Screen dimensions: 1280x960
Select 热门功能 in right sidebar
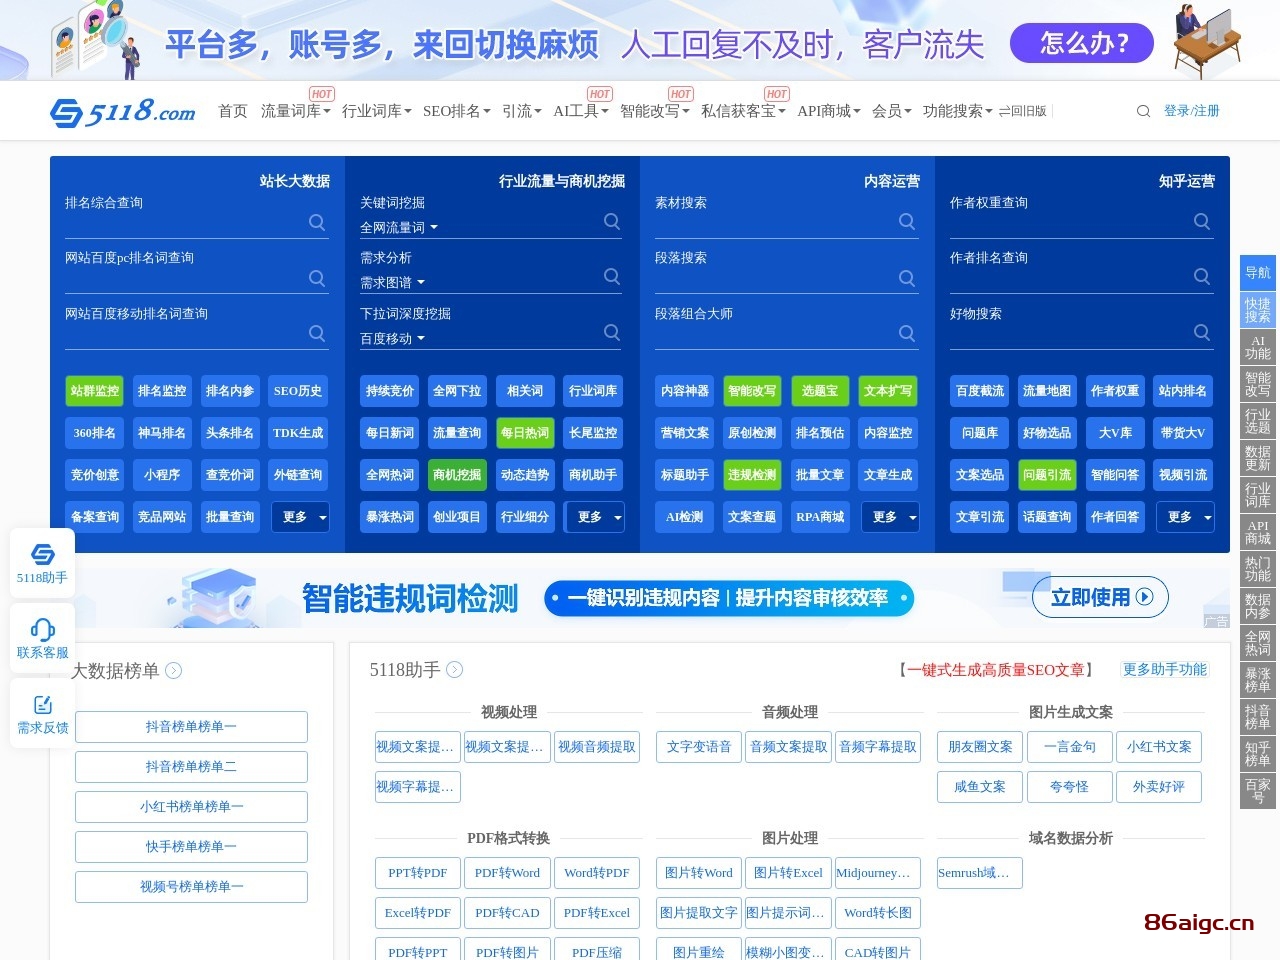point(1258,569)
